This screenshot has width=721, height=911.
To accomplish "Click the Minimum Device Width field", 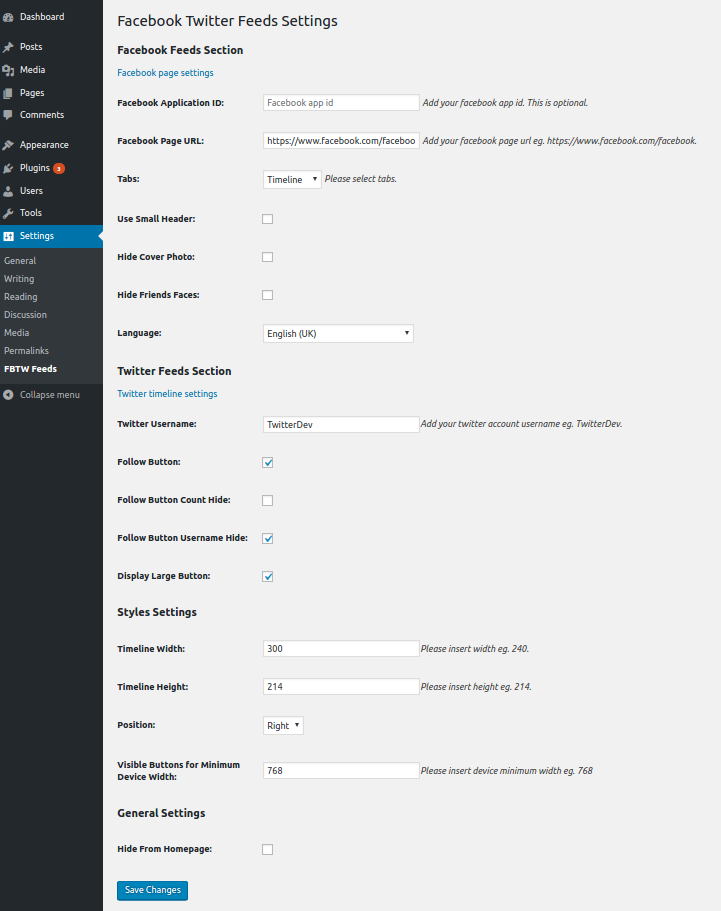I will 341,770.
